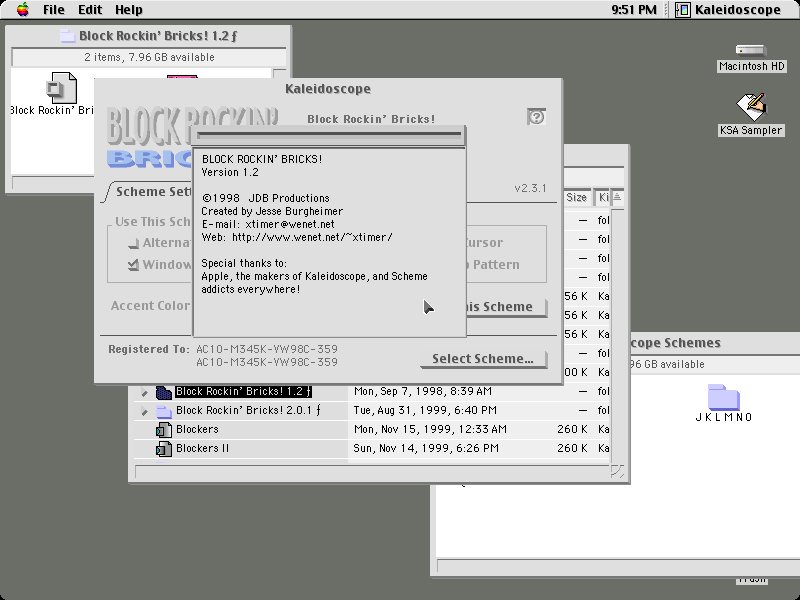Screen dimensions: 800x600
Task: Click date 'Tue, Aug 31, 1999, 6:40 PM'
Action: pyautogui.click(x=425, y=410)
